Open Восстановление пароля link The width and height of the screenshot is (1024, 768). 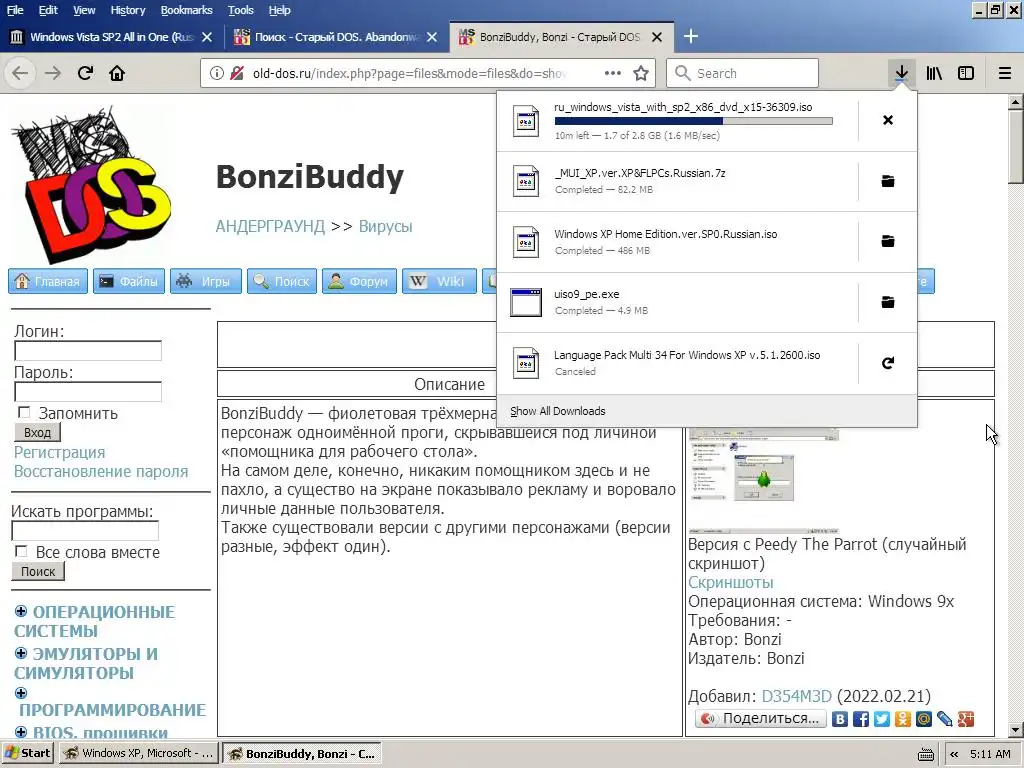[x=101, y=472]
